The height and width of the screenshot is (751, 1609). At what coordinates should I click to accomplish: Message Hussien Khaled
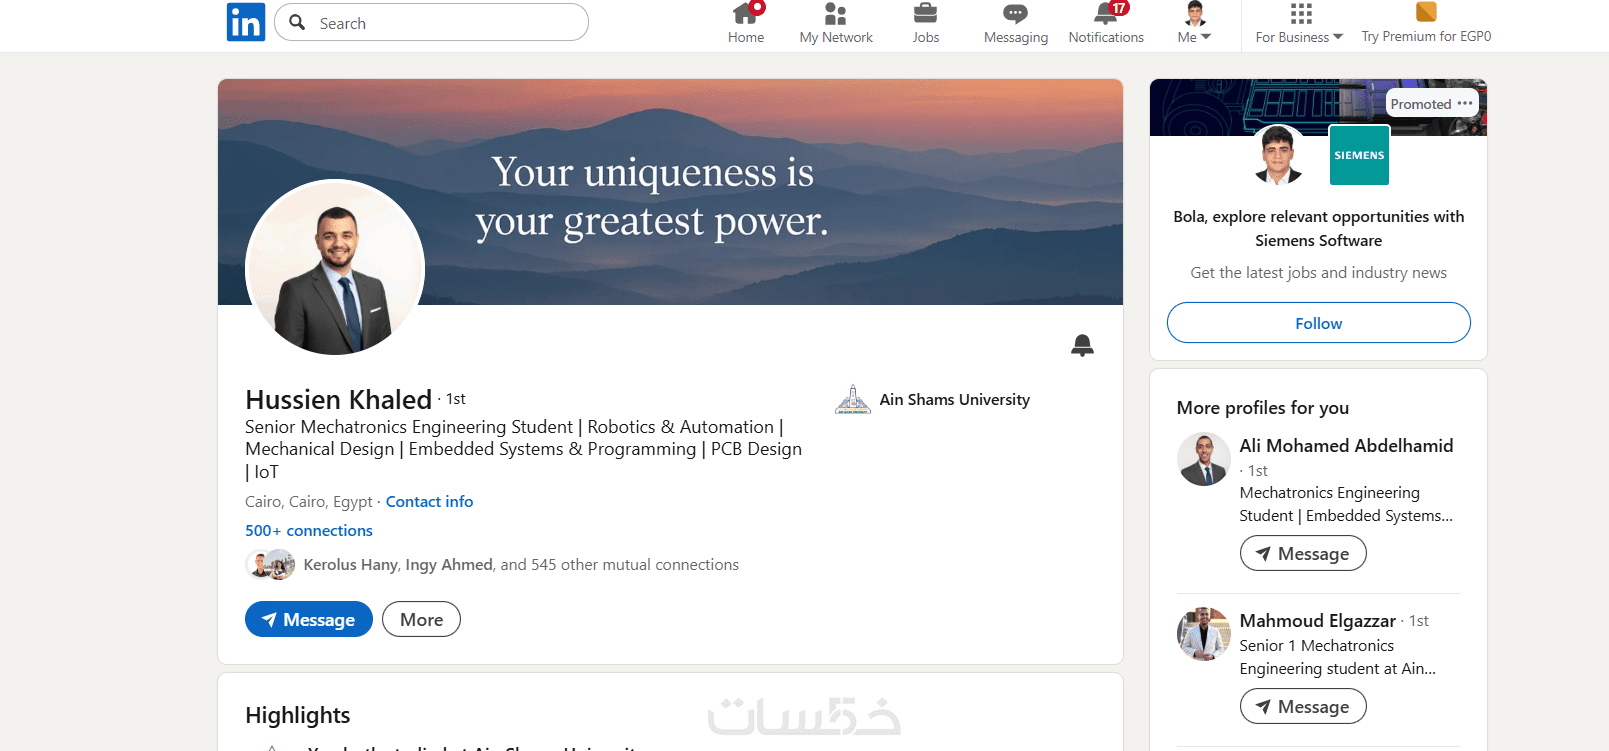coord(309,619)
